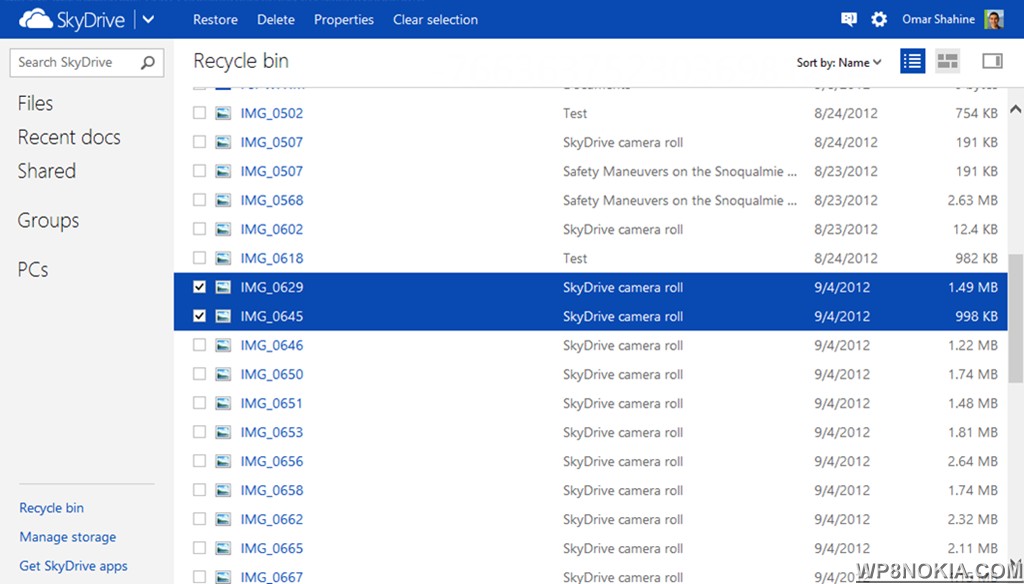Screen dimensions: 1024x584
Task: Check the box for IMG_0502
Action: (199, 113)
